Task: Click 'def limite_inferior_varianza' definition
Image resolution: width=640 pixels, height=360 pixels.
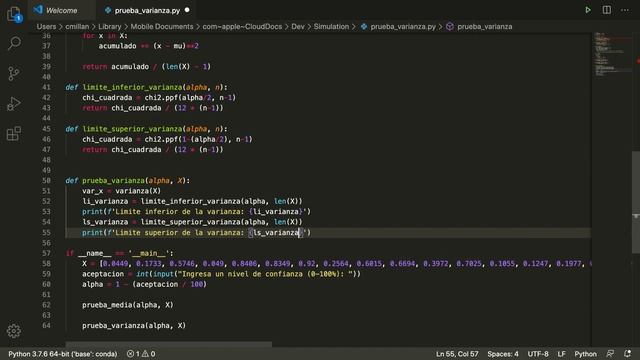Action: click(x=146, y=87)
